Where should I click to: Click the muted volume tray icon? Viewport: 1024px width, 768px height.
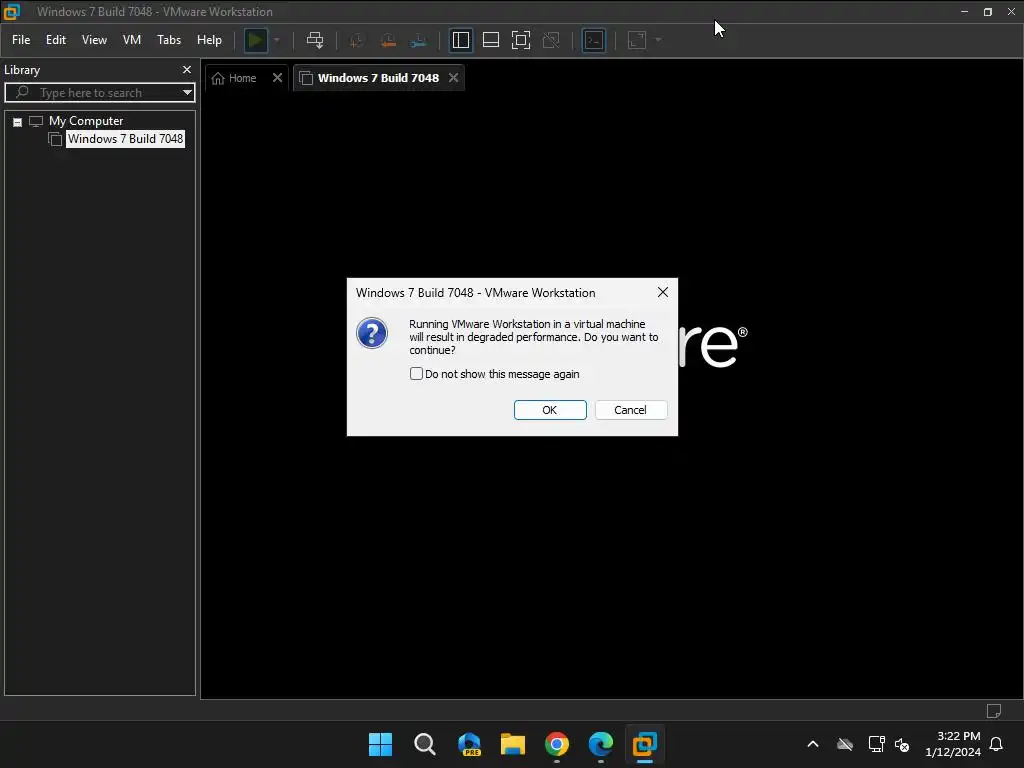pos(903,744)
